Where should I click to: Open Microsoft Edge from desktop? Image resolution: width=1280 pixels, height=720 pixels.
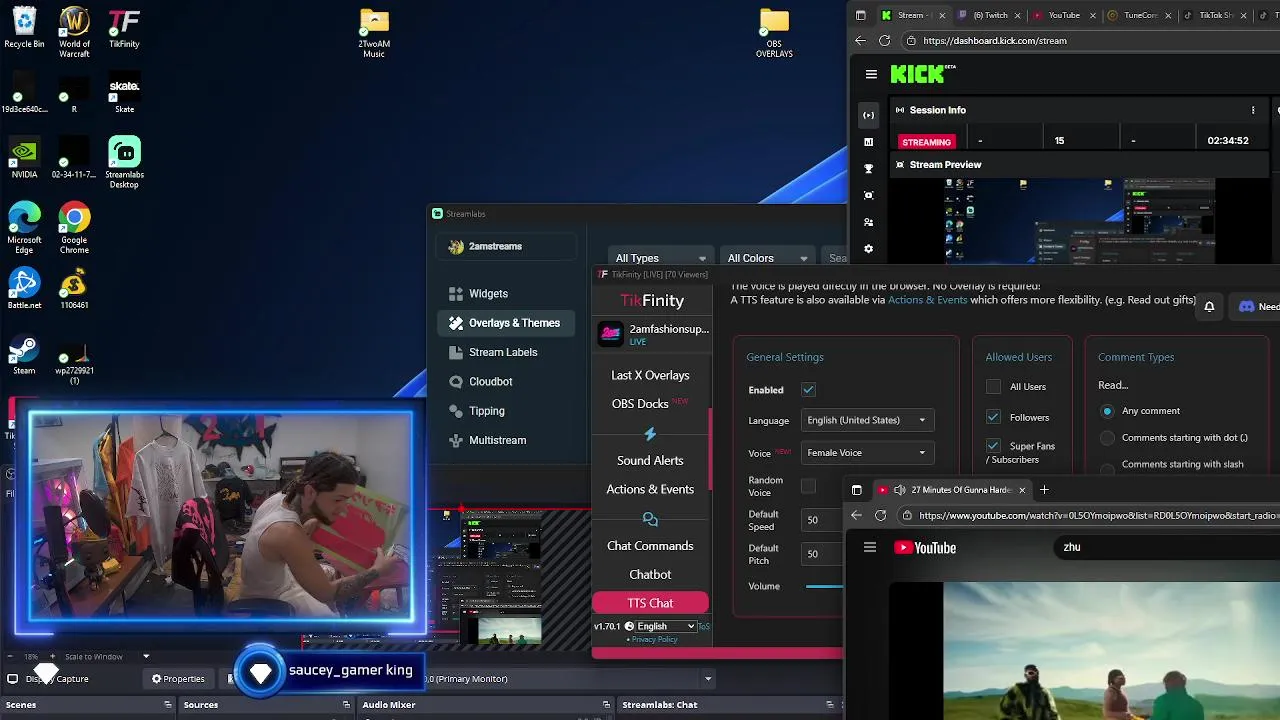point(24,227)
